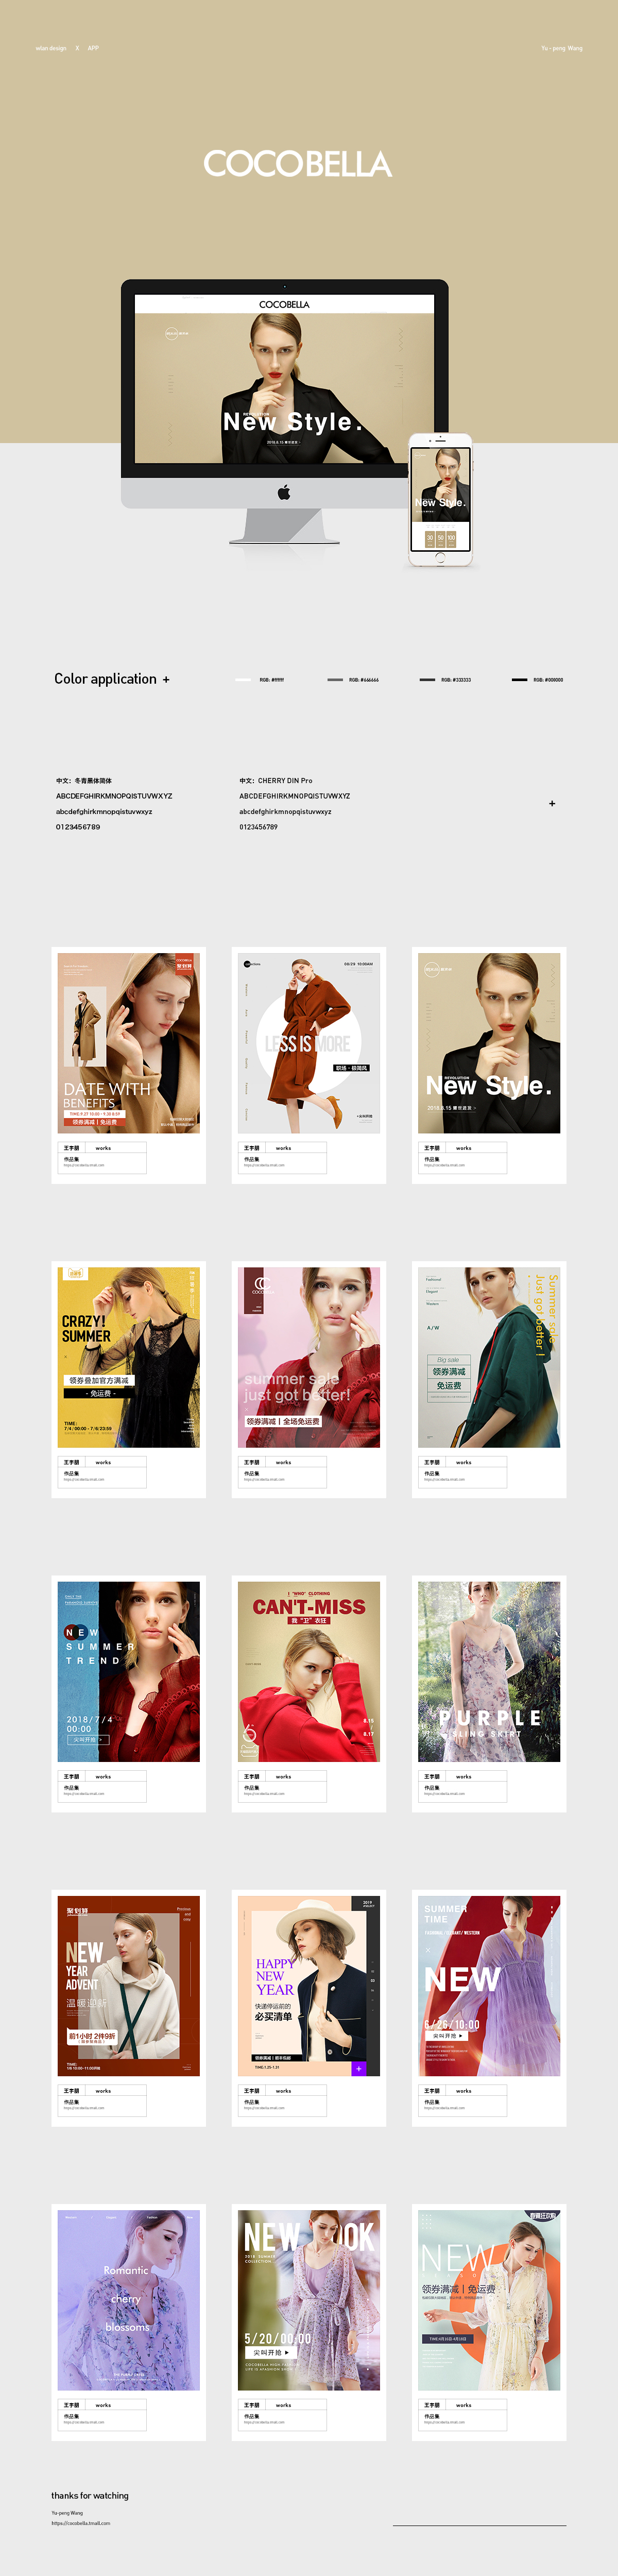Open the Date With Benefits poster
Screen dimensions: 618x2576
click(x=129, y=1043)
